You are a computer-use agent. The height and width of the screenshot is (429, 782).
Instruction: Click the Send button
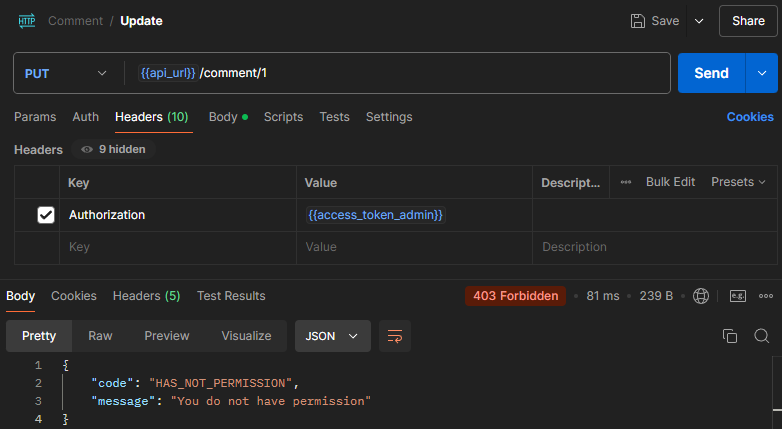[711, 73]
